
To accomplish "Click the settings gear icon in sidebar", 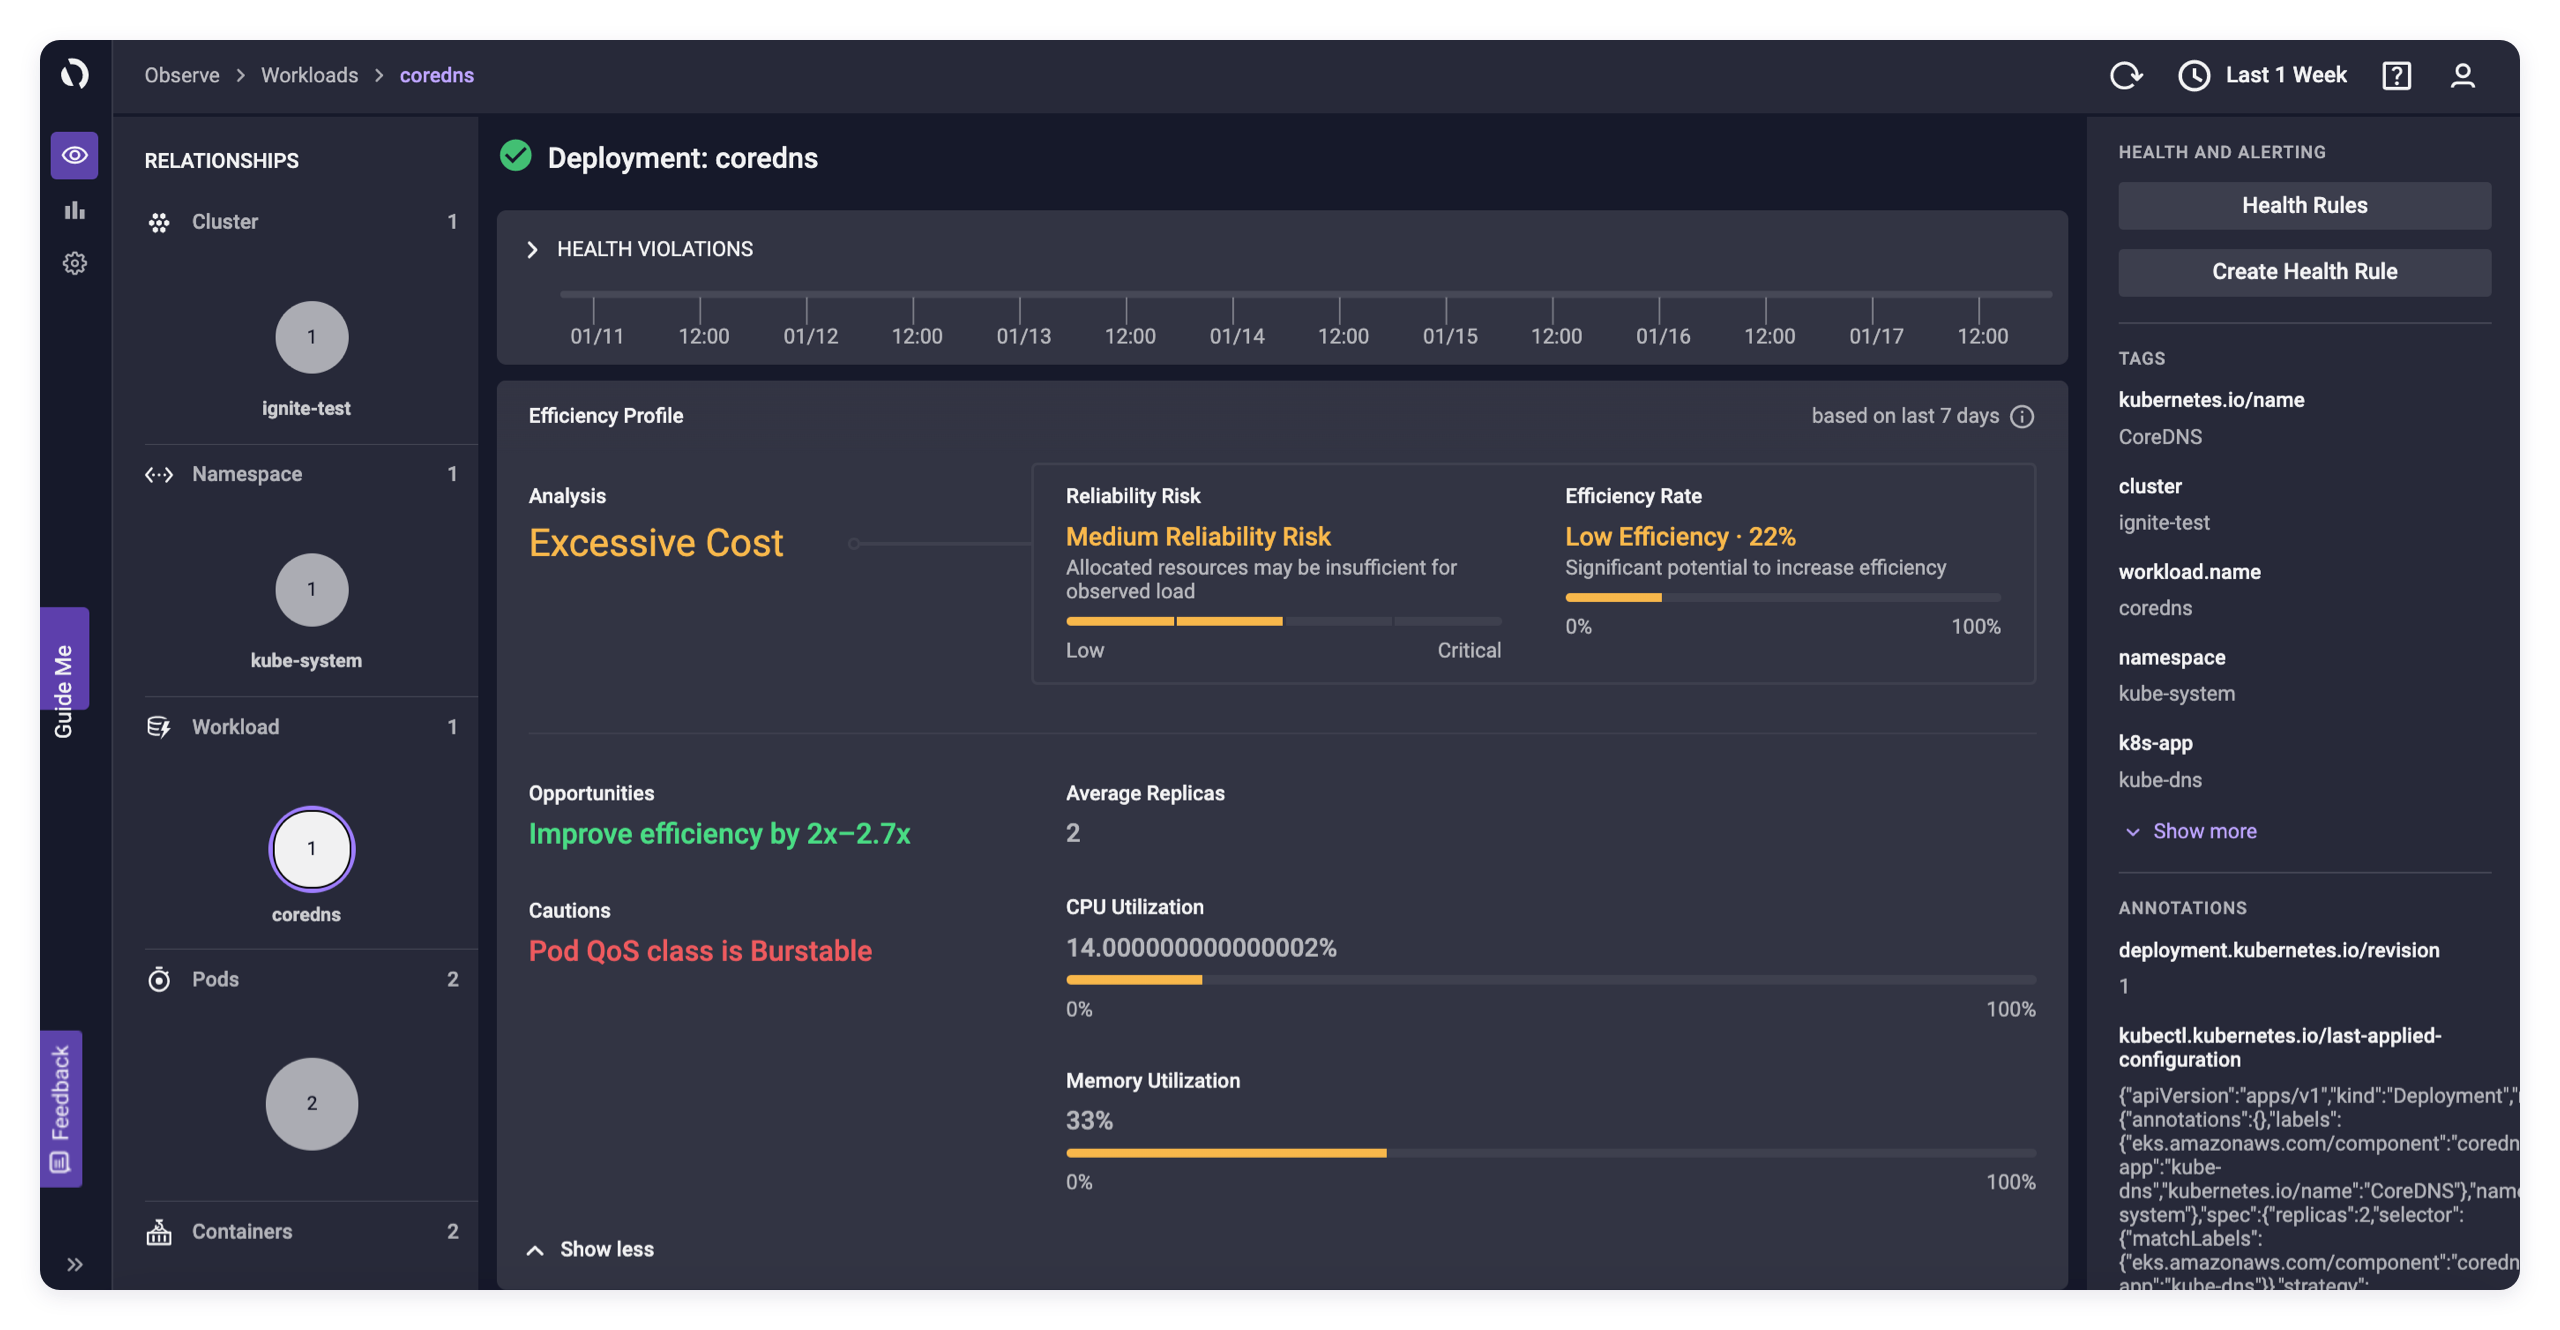I will 74,264.
